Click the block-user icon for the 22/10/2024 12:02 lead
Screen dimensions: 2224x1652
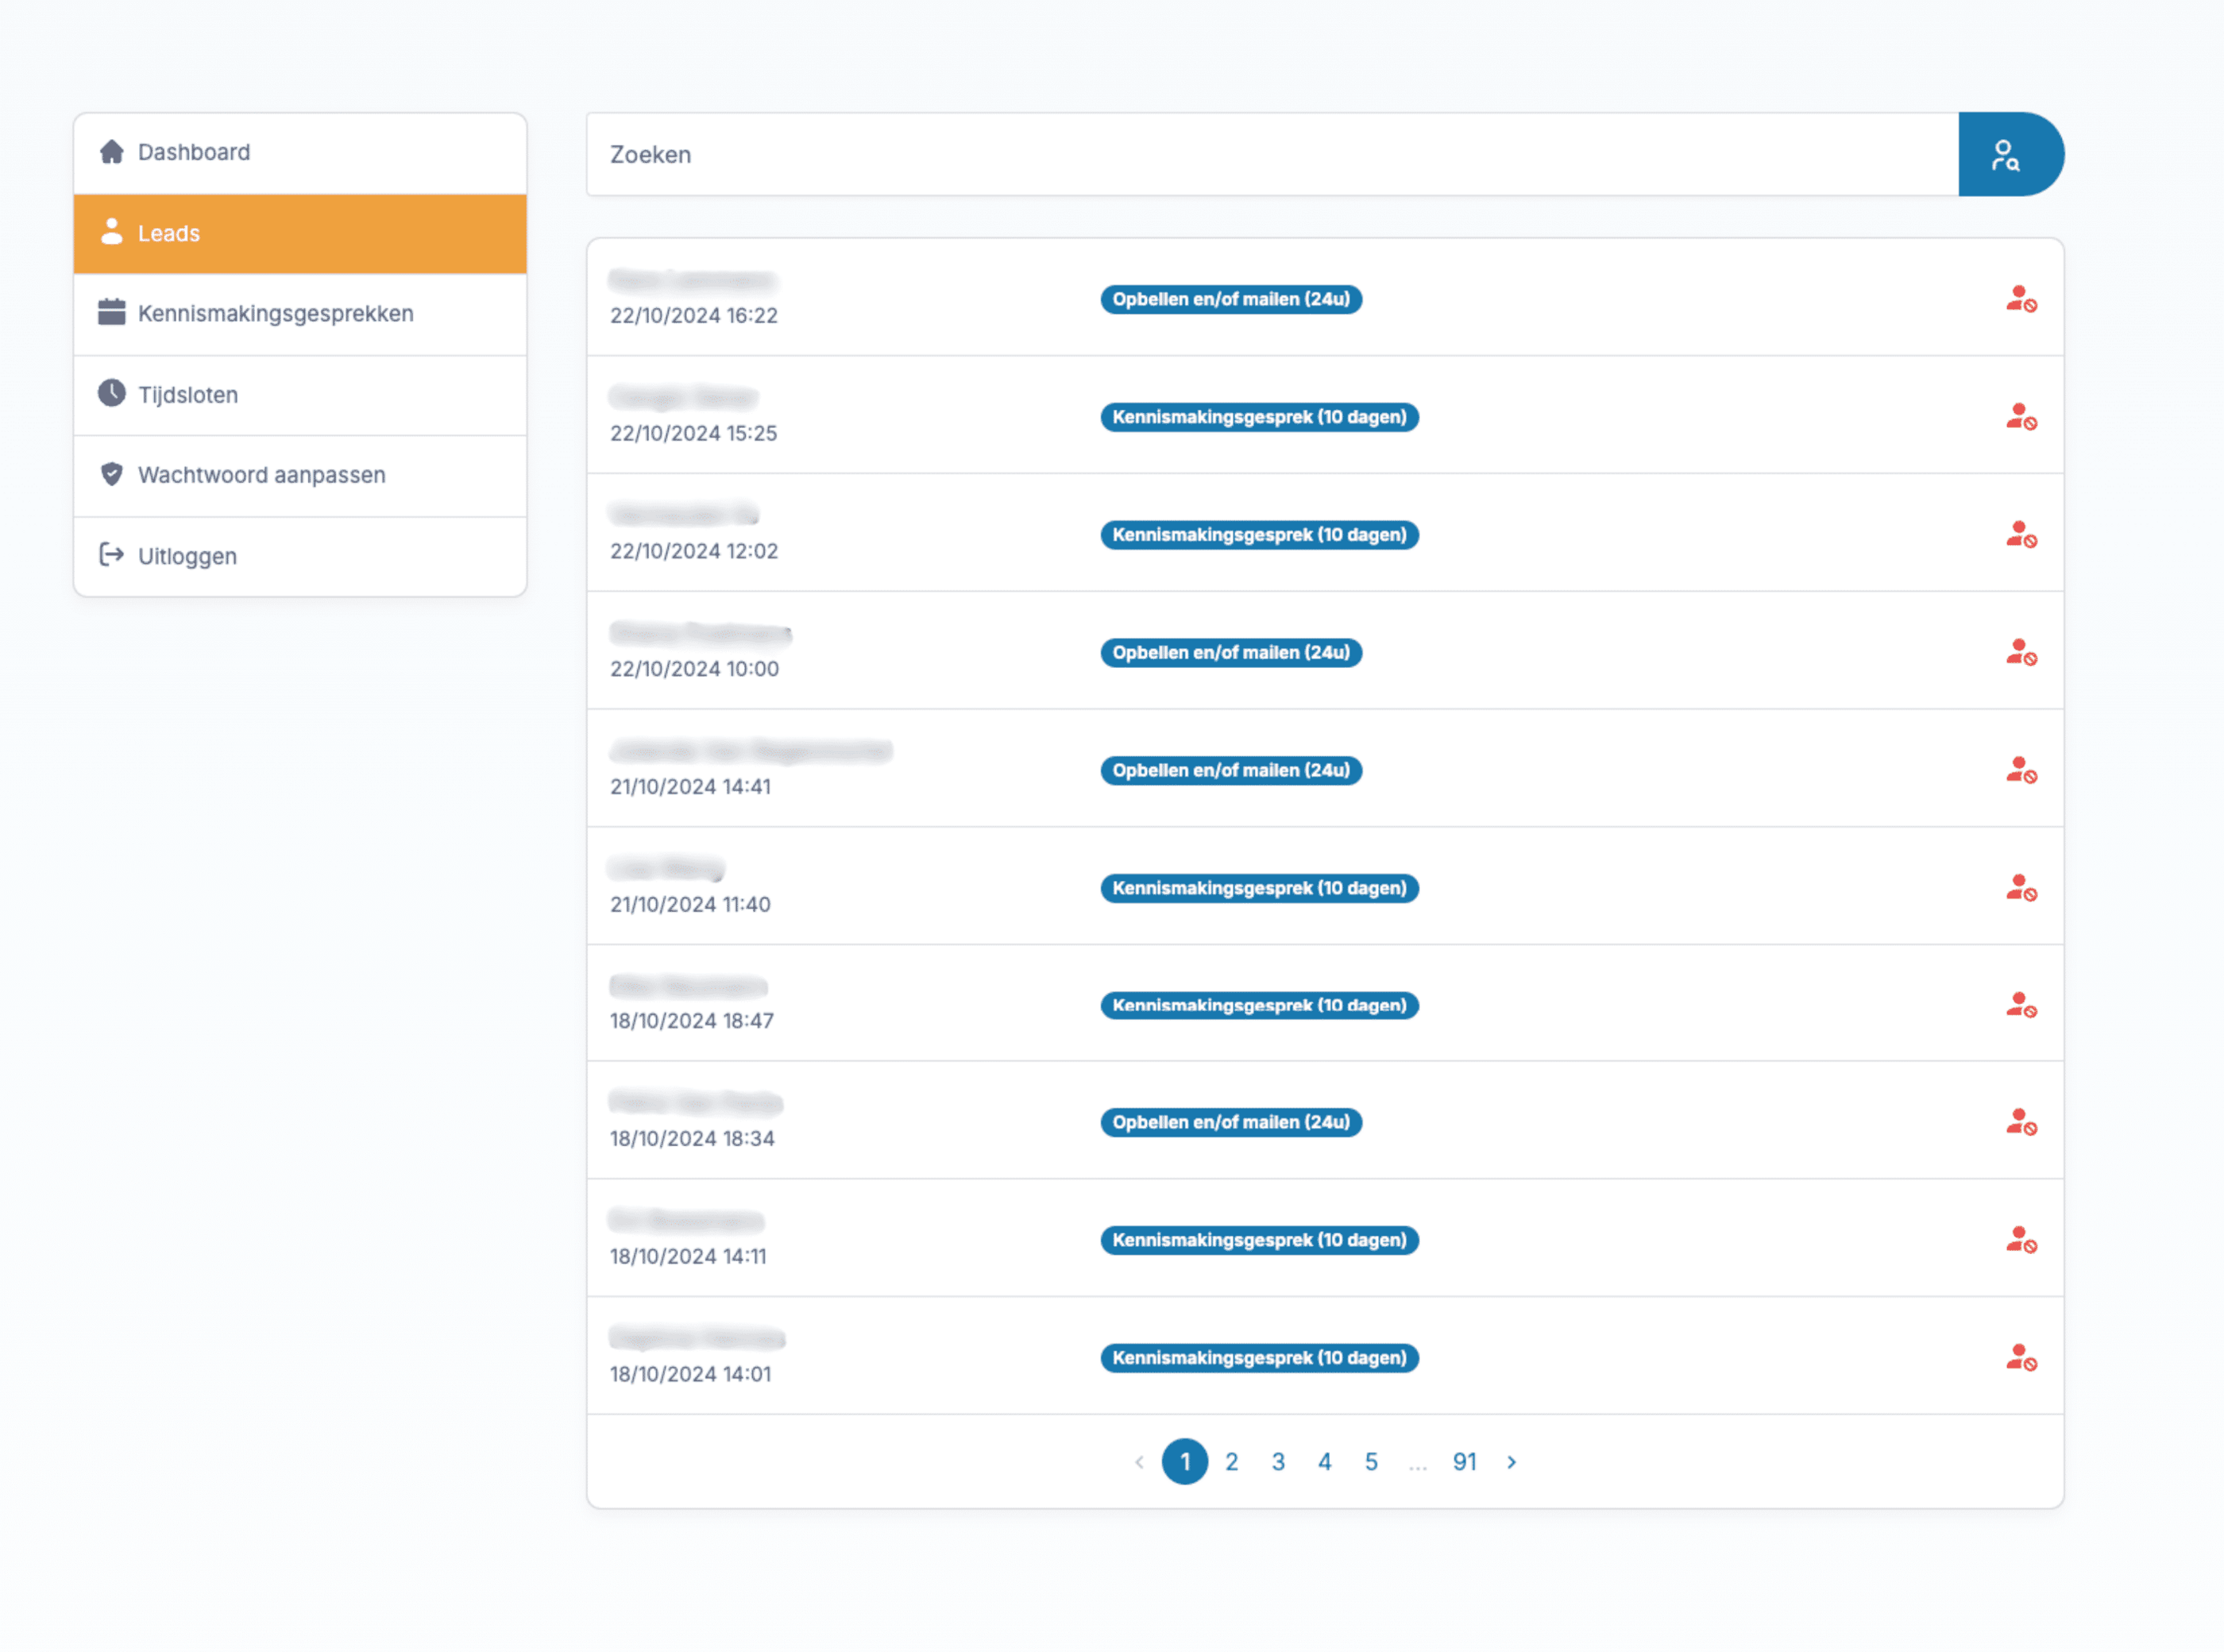(x=2021, y=535)
